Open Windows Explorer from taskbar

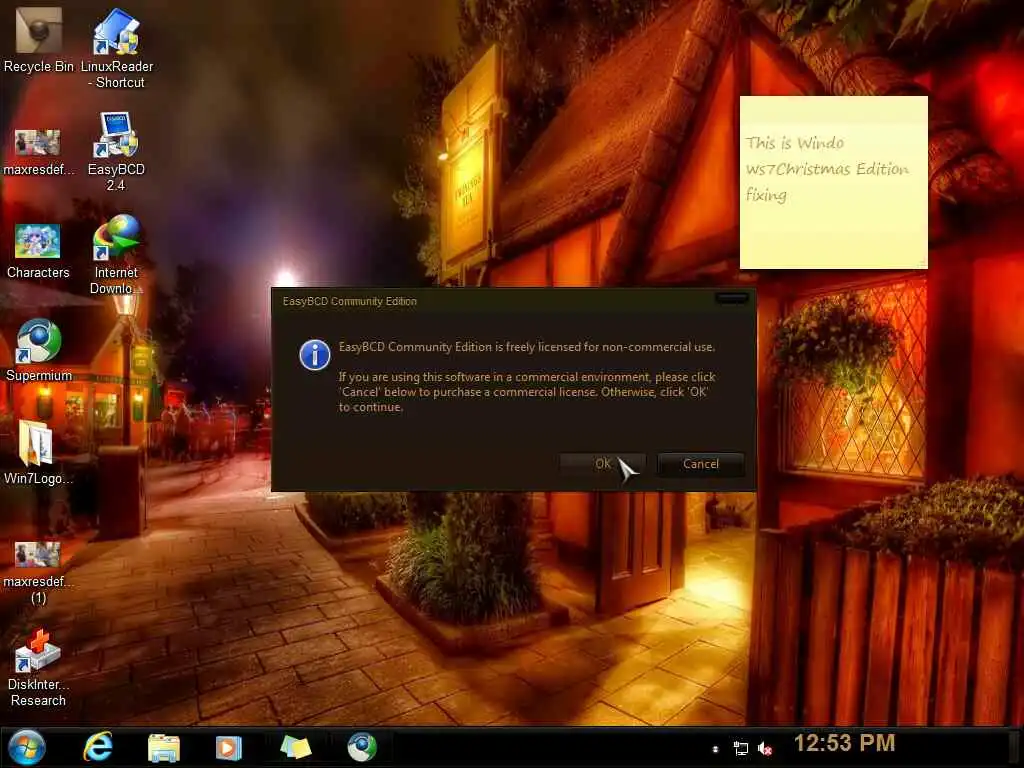coord(163,748)
